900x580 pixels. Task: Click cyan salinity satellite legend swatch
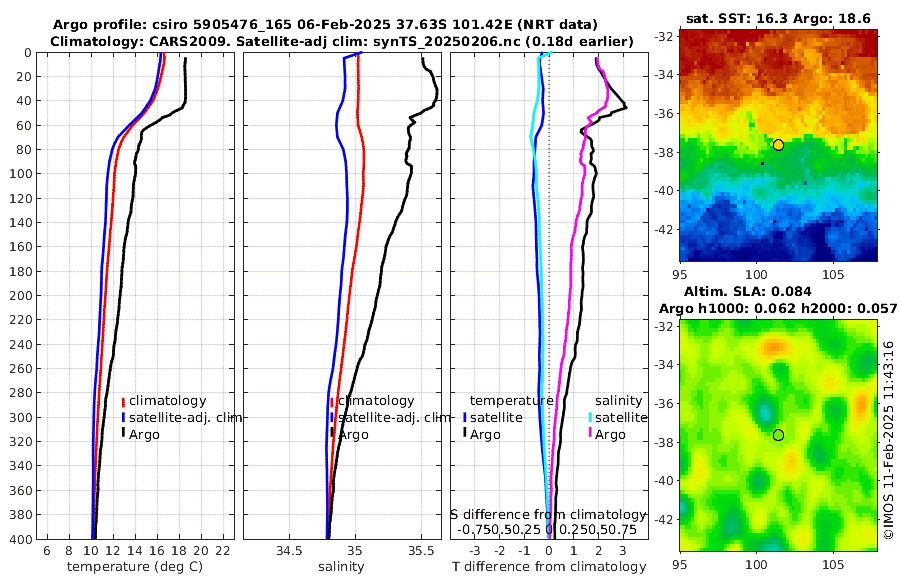tap(590, 417)
